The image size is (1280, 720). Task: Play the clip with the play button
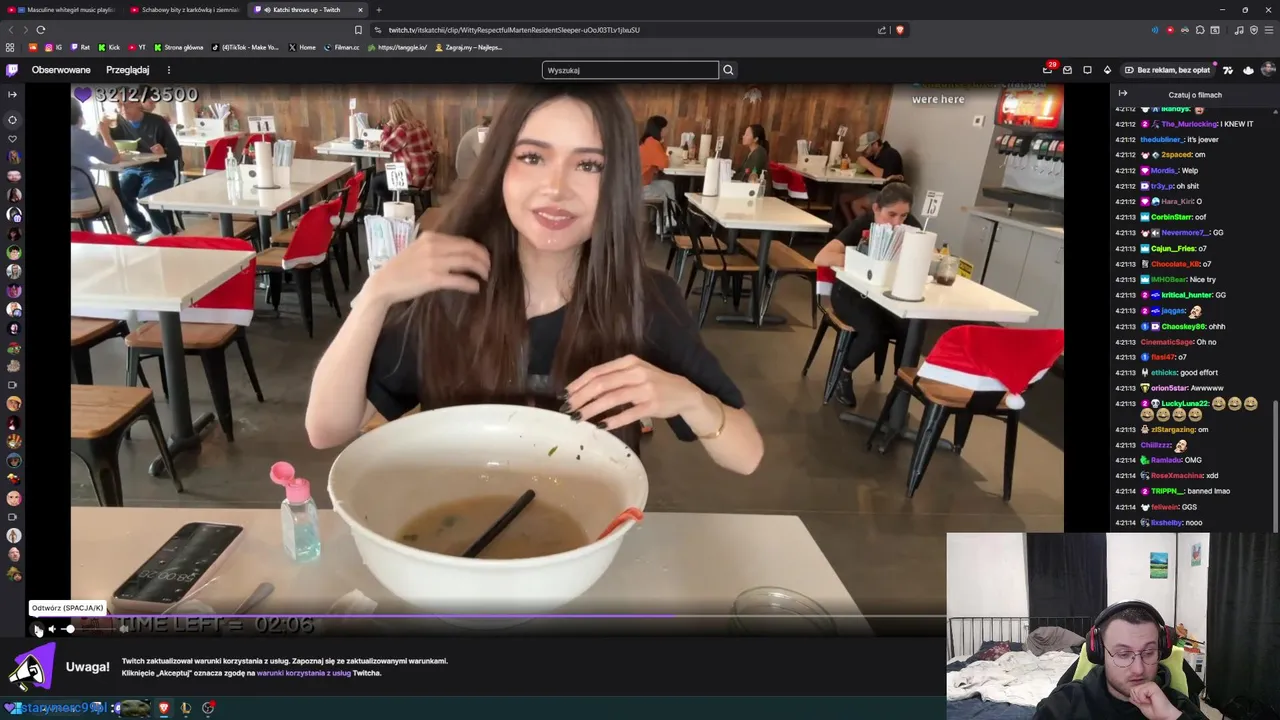click(38, 629)
